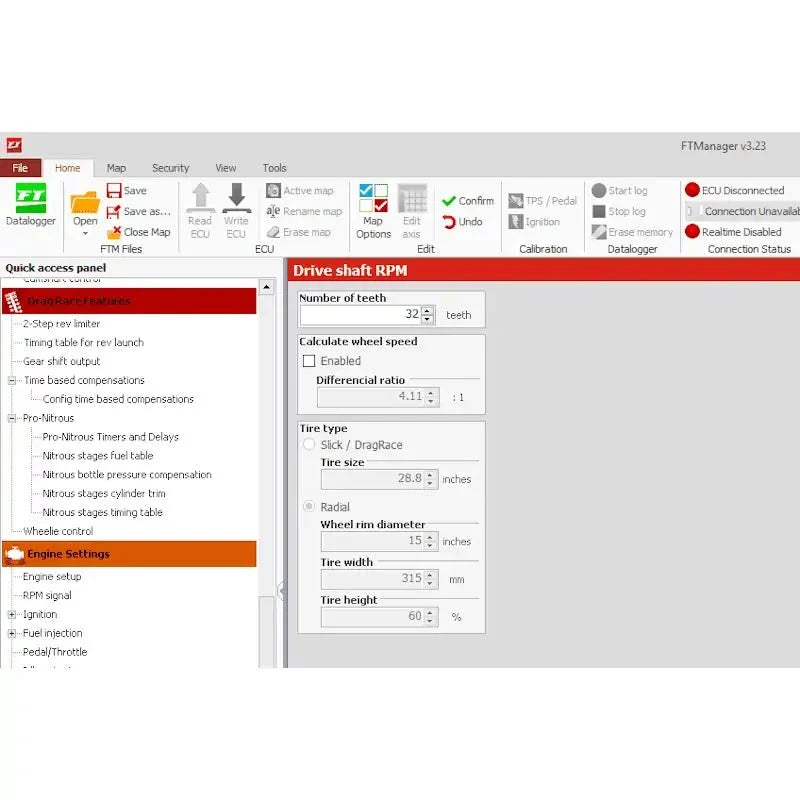Click the Close Map icon
The width and height of the screenshot is (800, 800).
pos(114,232)
